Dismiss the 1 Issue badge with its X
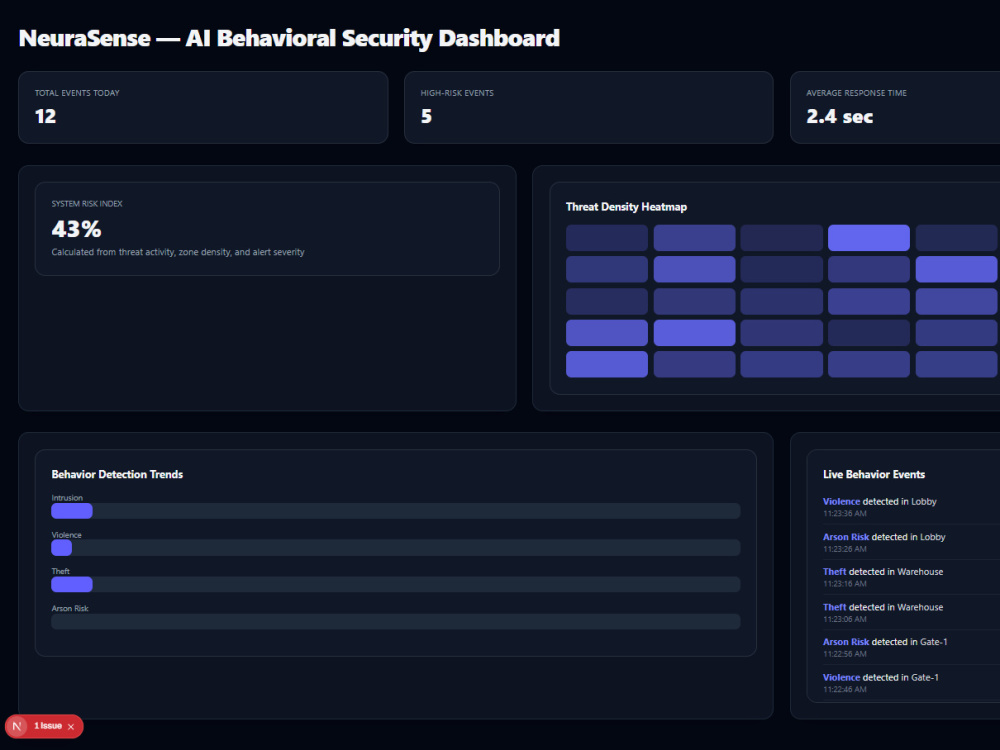The width and height of the screenshot is (1000, 750). coord(71,726)
